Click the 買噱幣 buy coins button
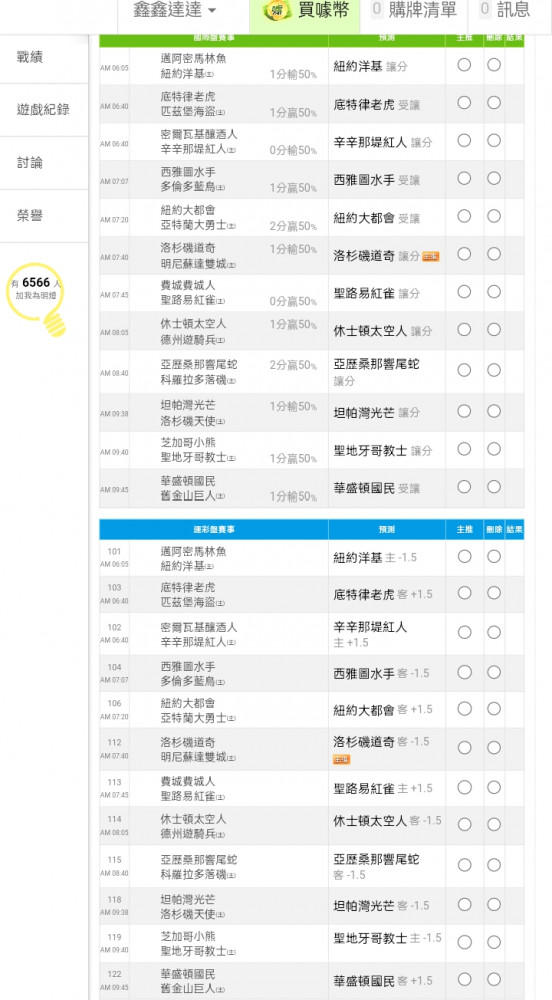The width and height of the screenshot is (552, 1000). [x=305, y=10]
